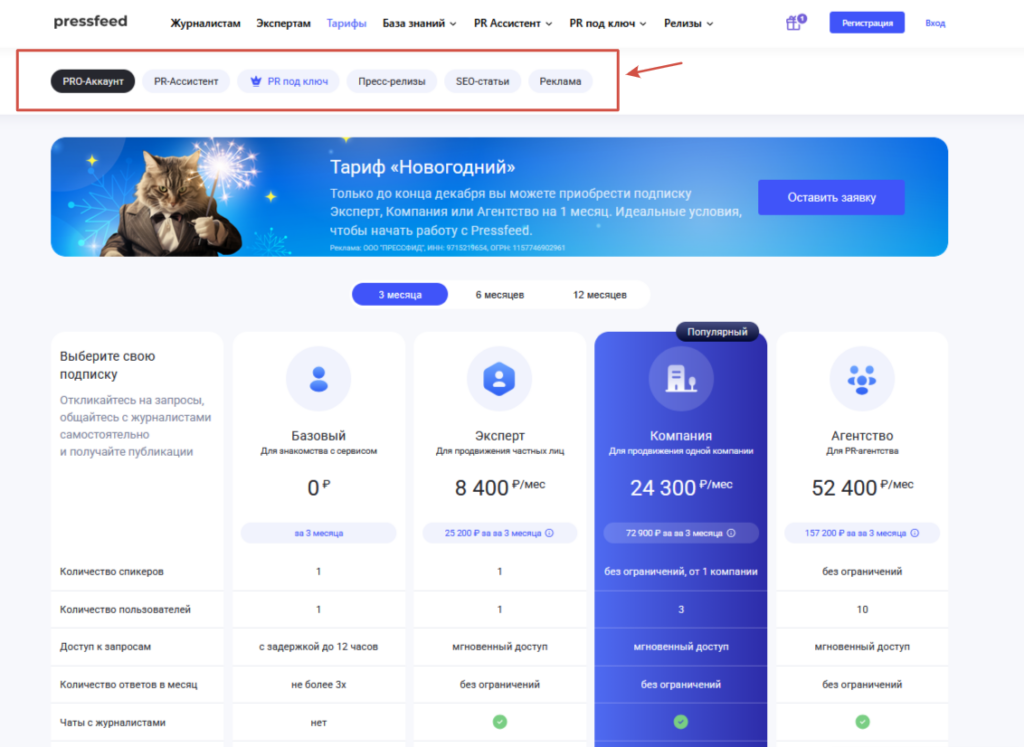1024x747 pixels.
Task: Click the Вход link
Action: (935, 23)
